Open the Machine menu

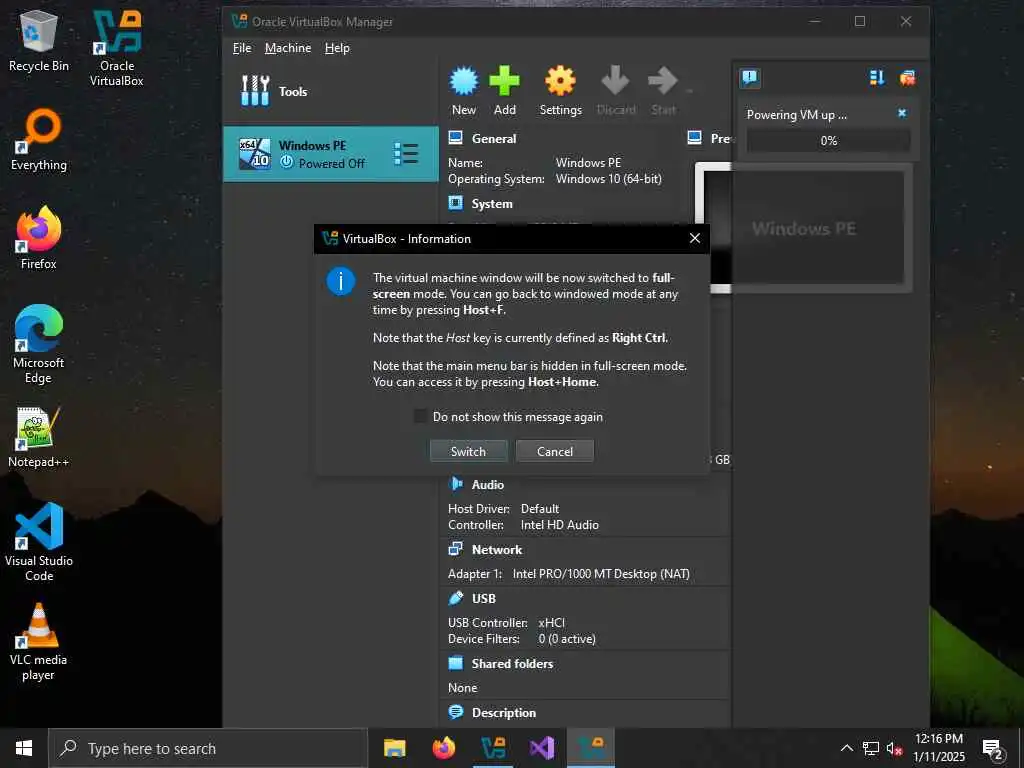click(288, 48)
